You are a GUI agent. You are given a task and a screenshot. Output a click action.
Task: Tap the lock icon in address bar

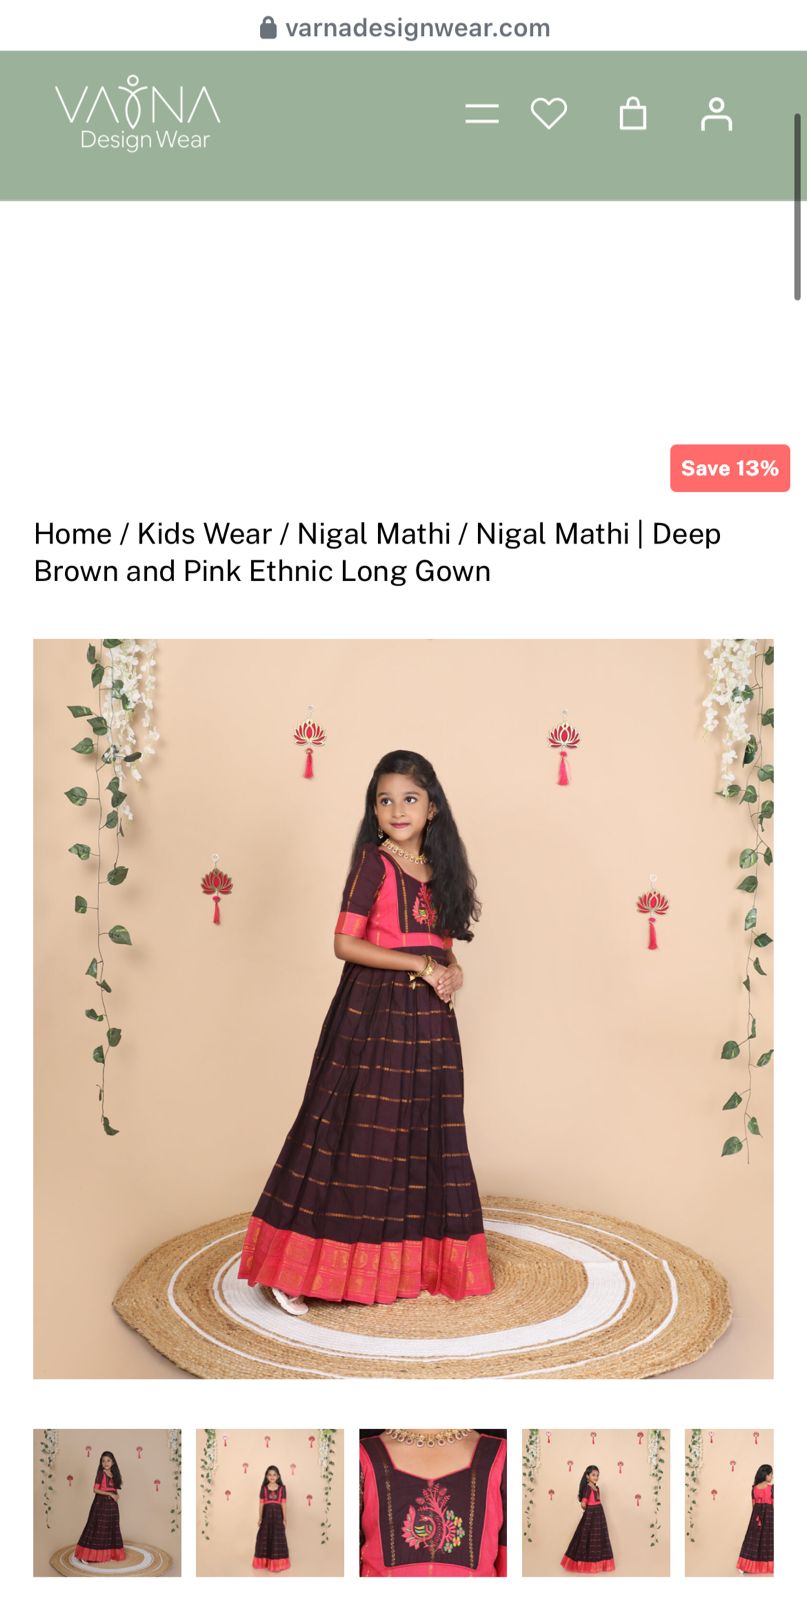coord(268,27)
